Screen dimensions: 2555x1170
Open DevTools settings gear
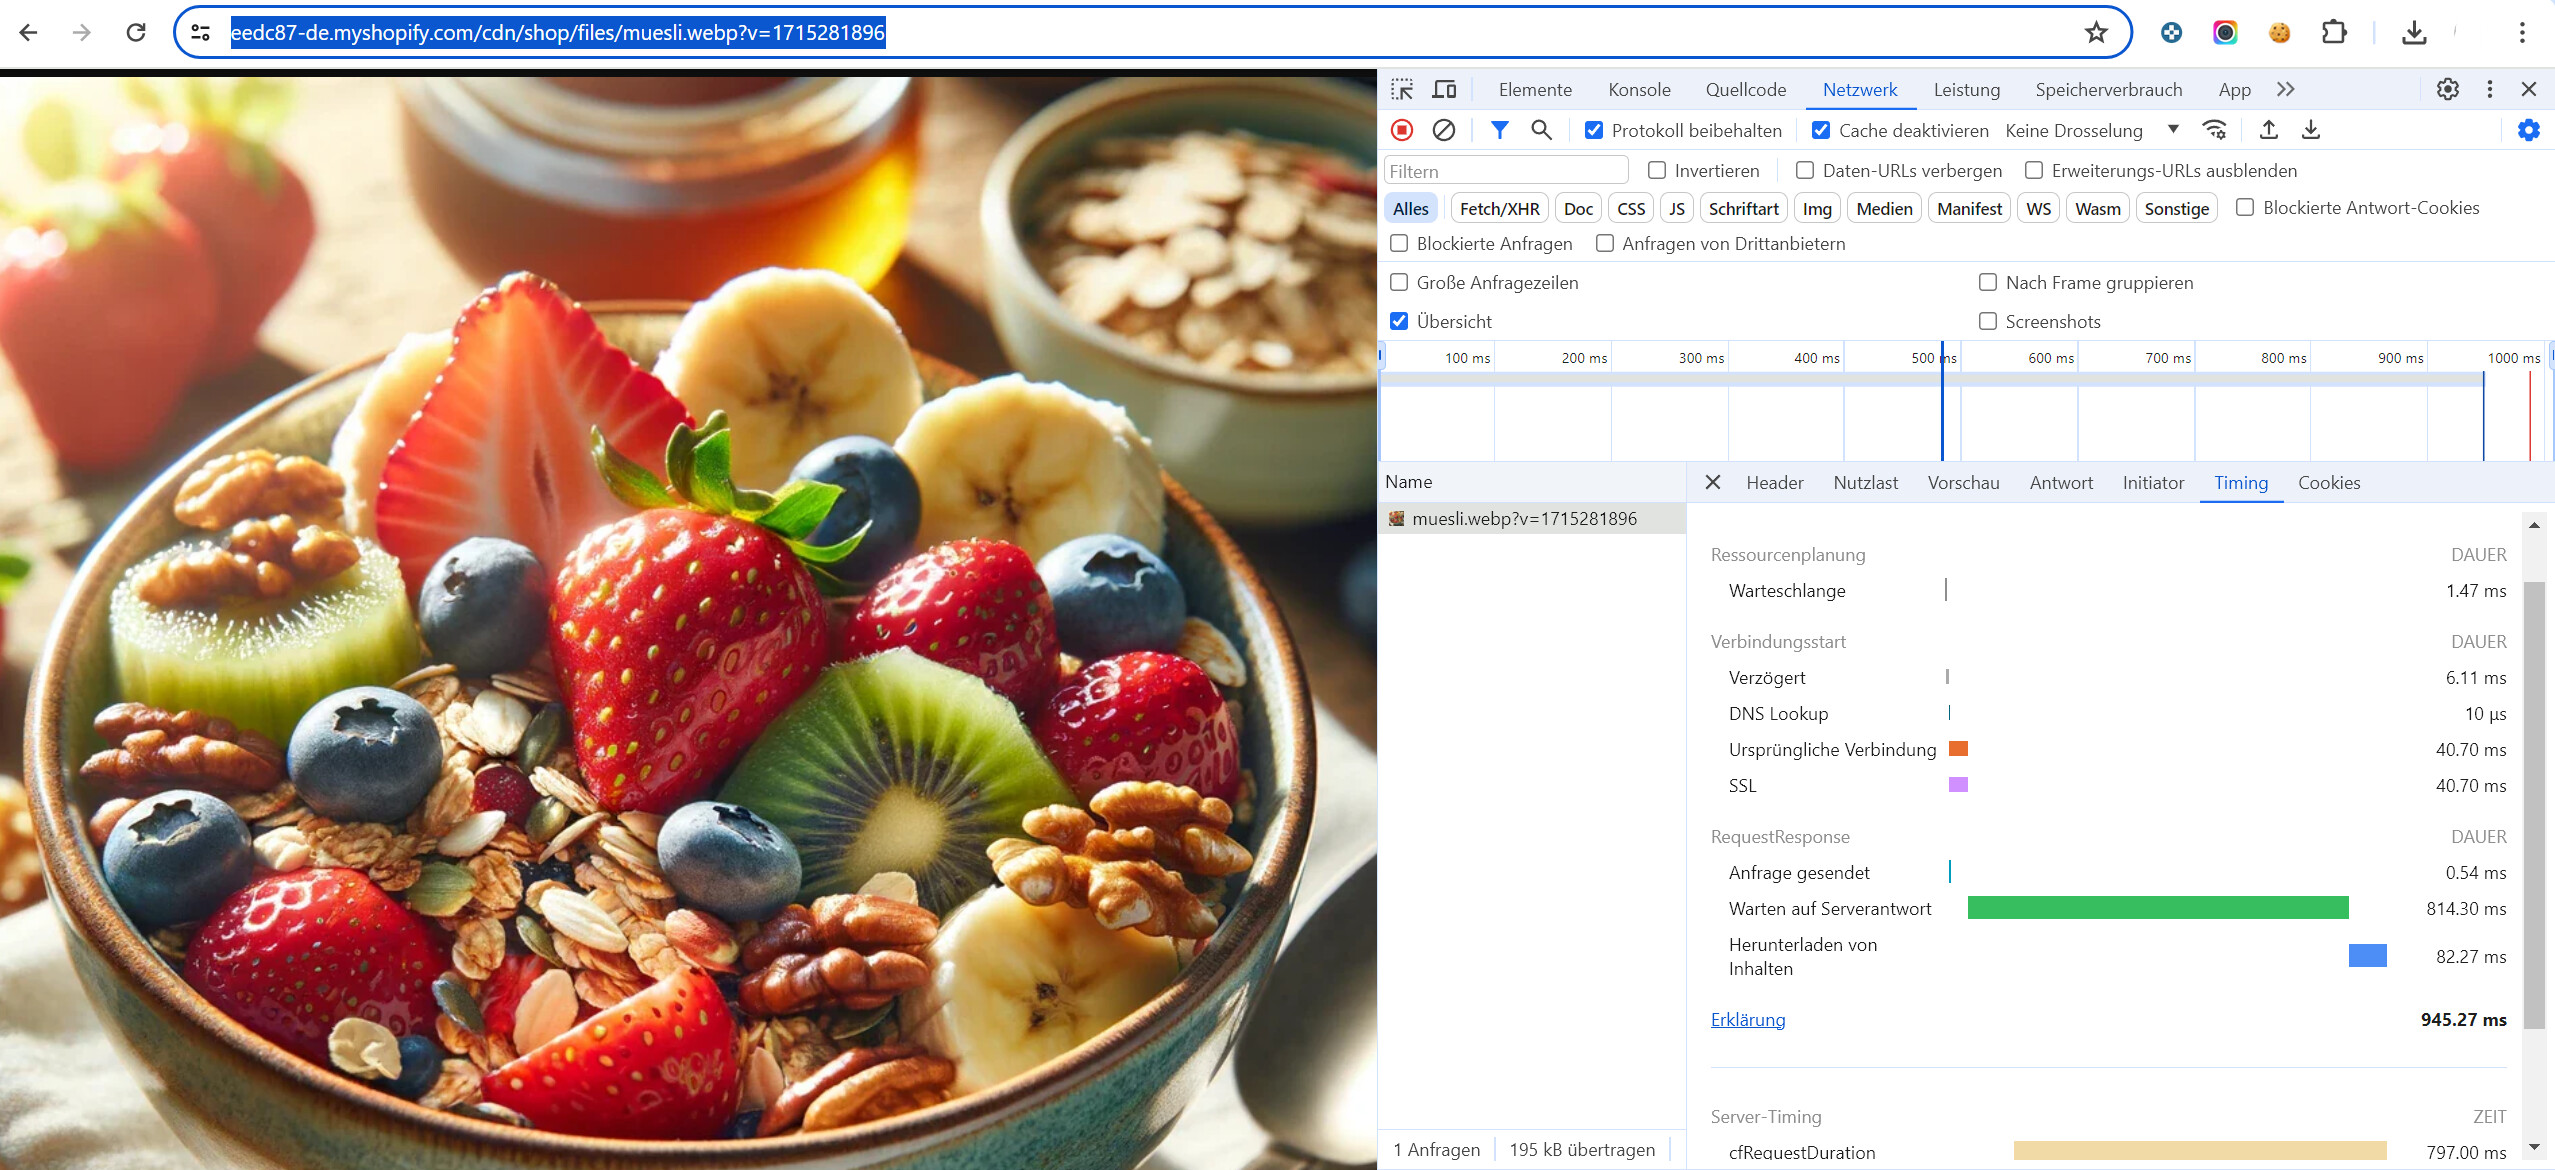click(x=2447, y=90)
